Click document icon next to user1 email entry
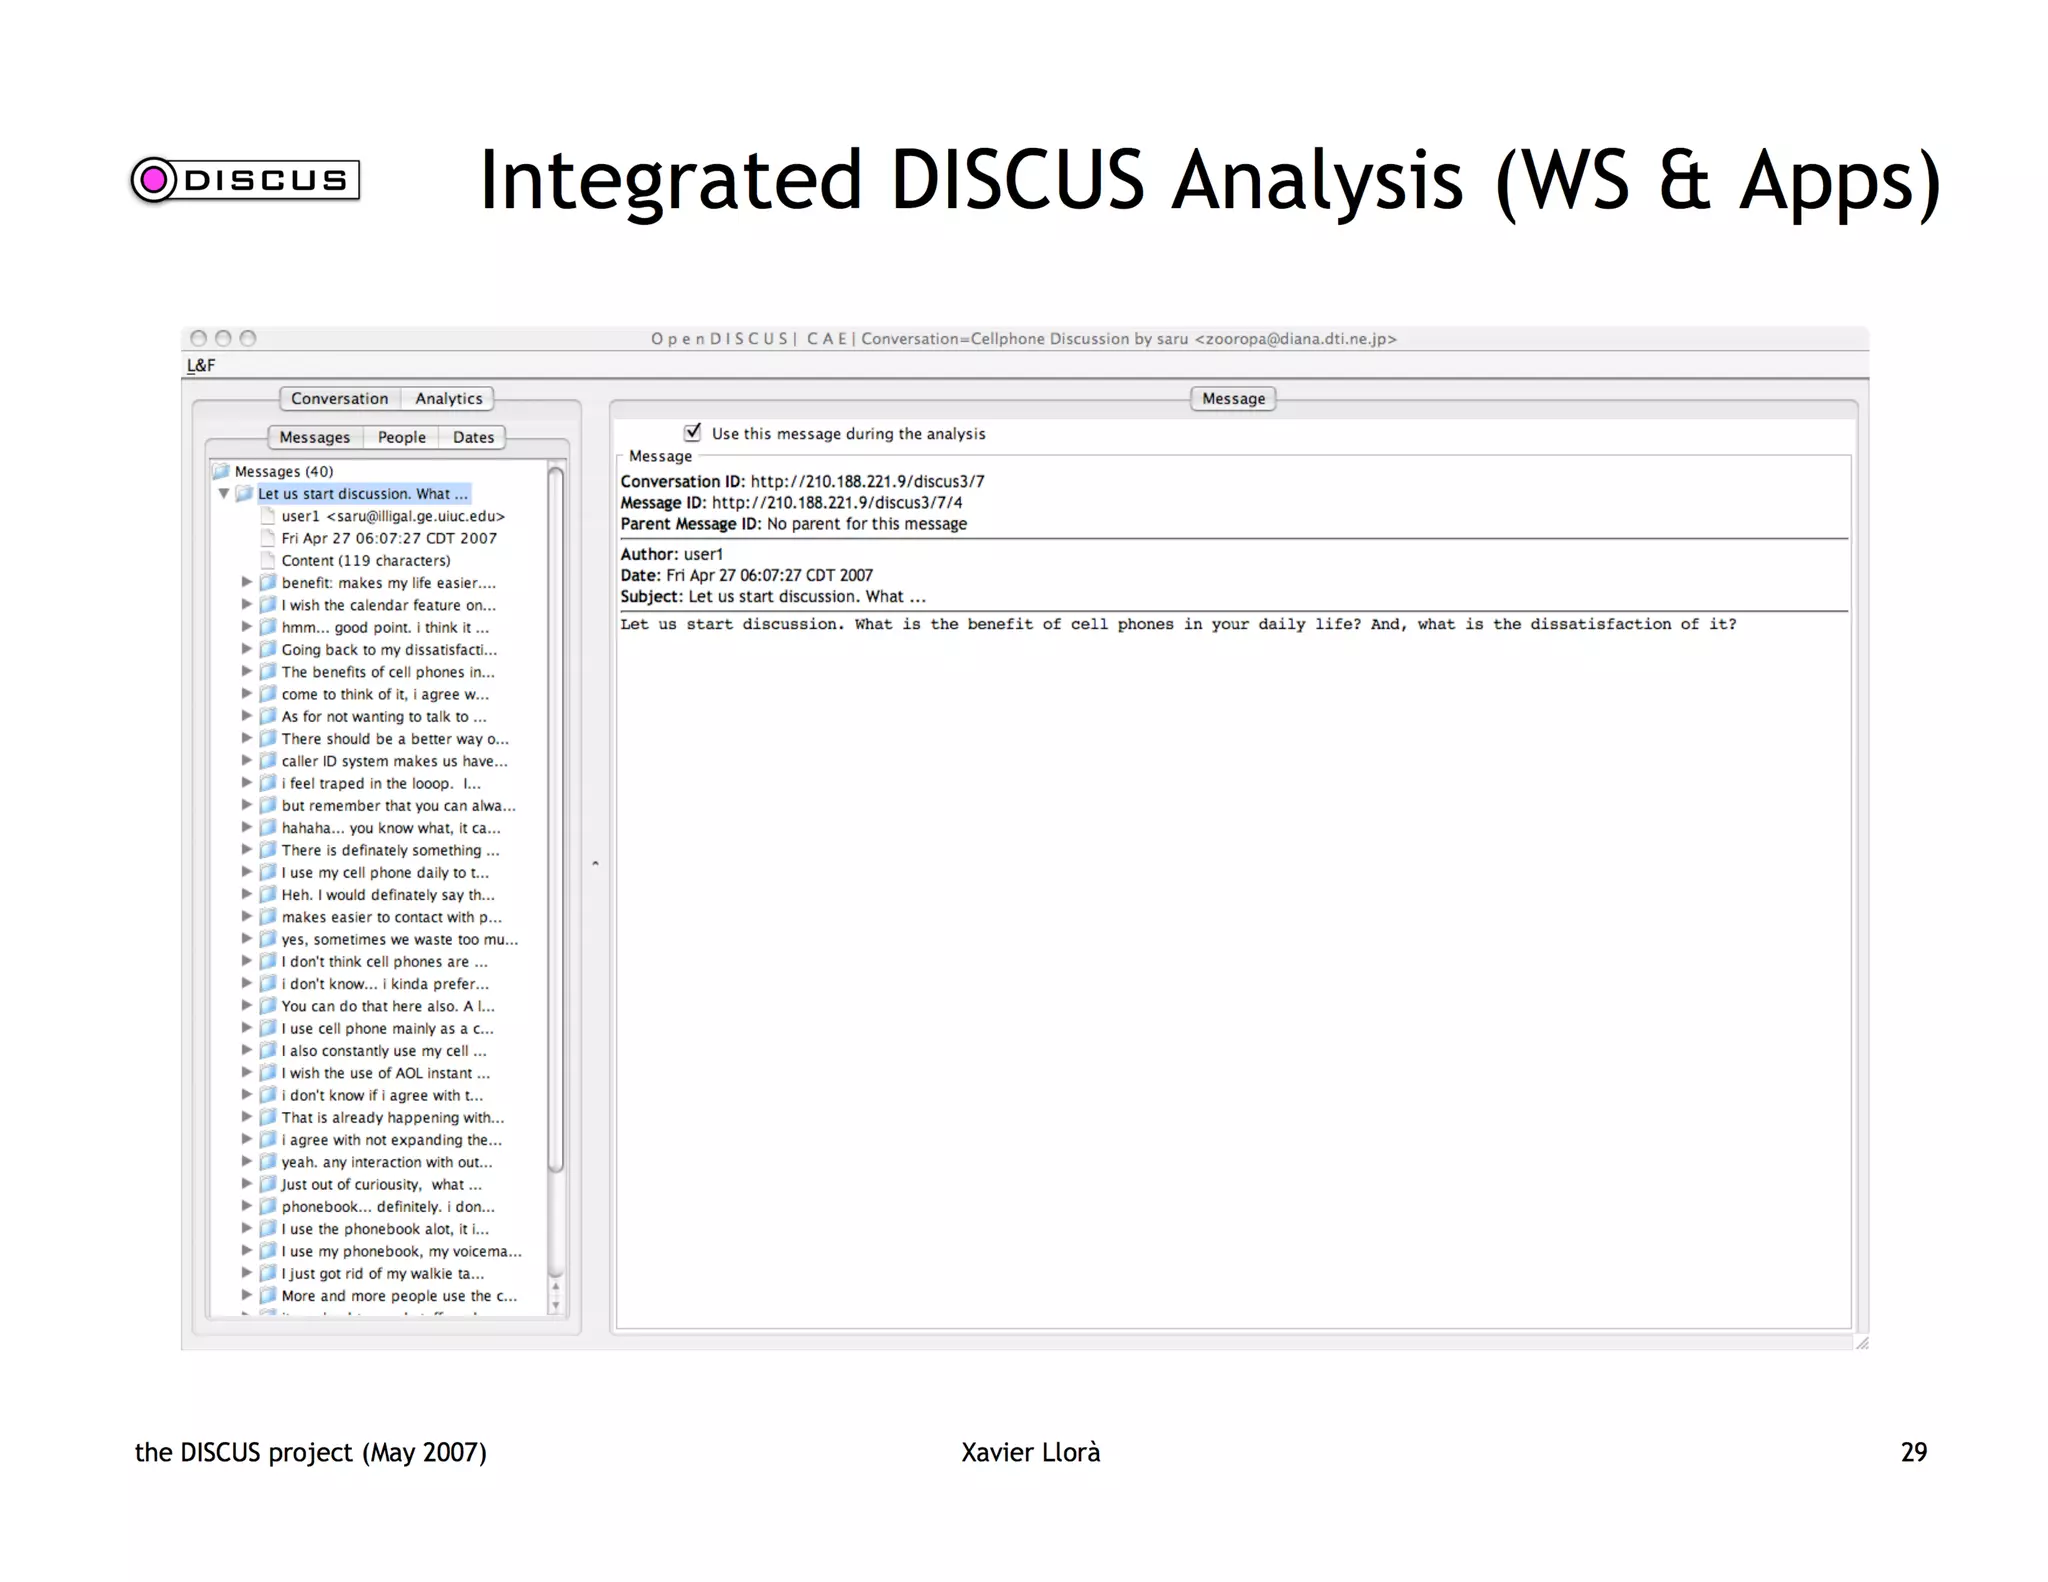Screen dimensions: 2048x1582 [x=267, y=516]
